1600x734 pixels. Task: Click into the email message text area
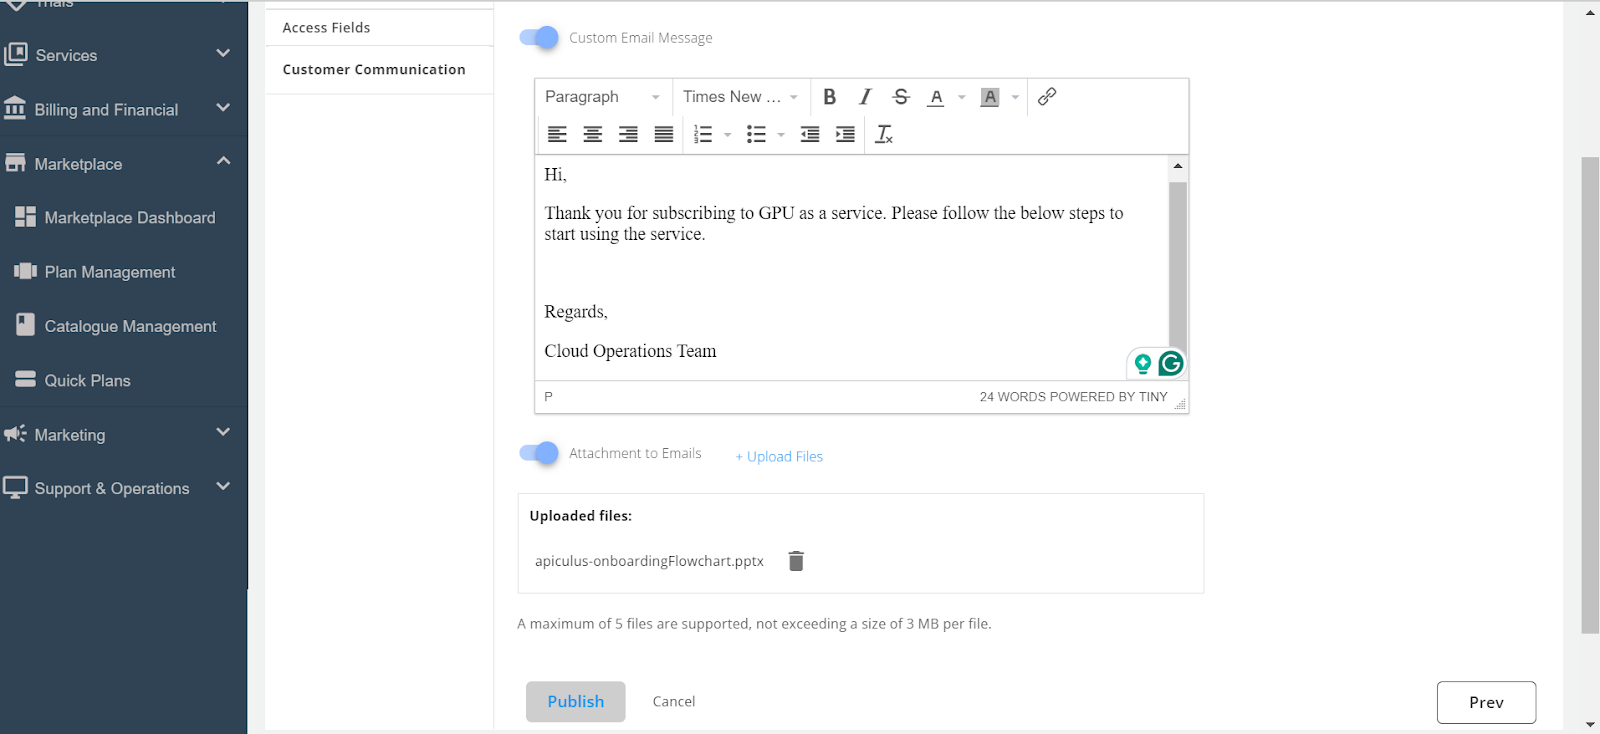click(852, 267)
